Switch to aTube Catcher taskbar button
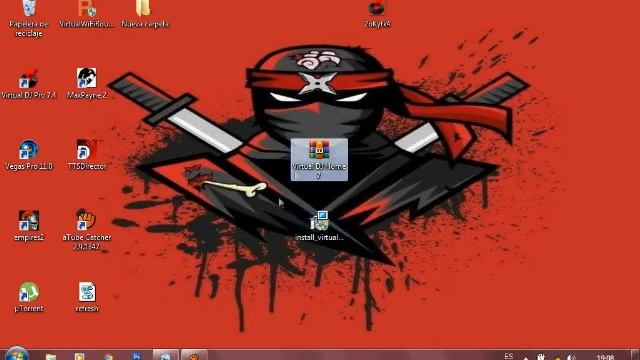This screenshot has height=360, width=640. tap(194, 355)
